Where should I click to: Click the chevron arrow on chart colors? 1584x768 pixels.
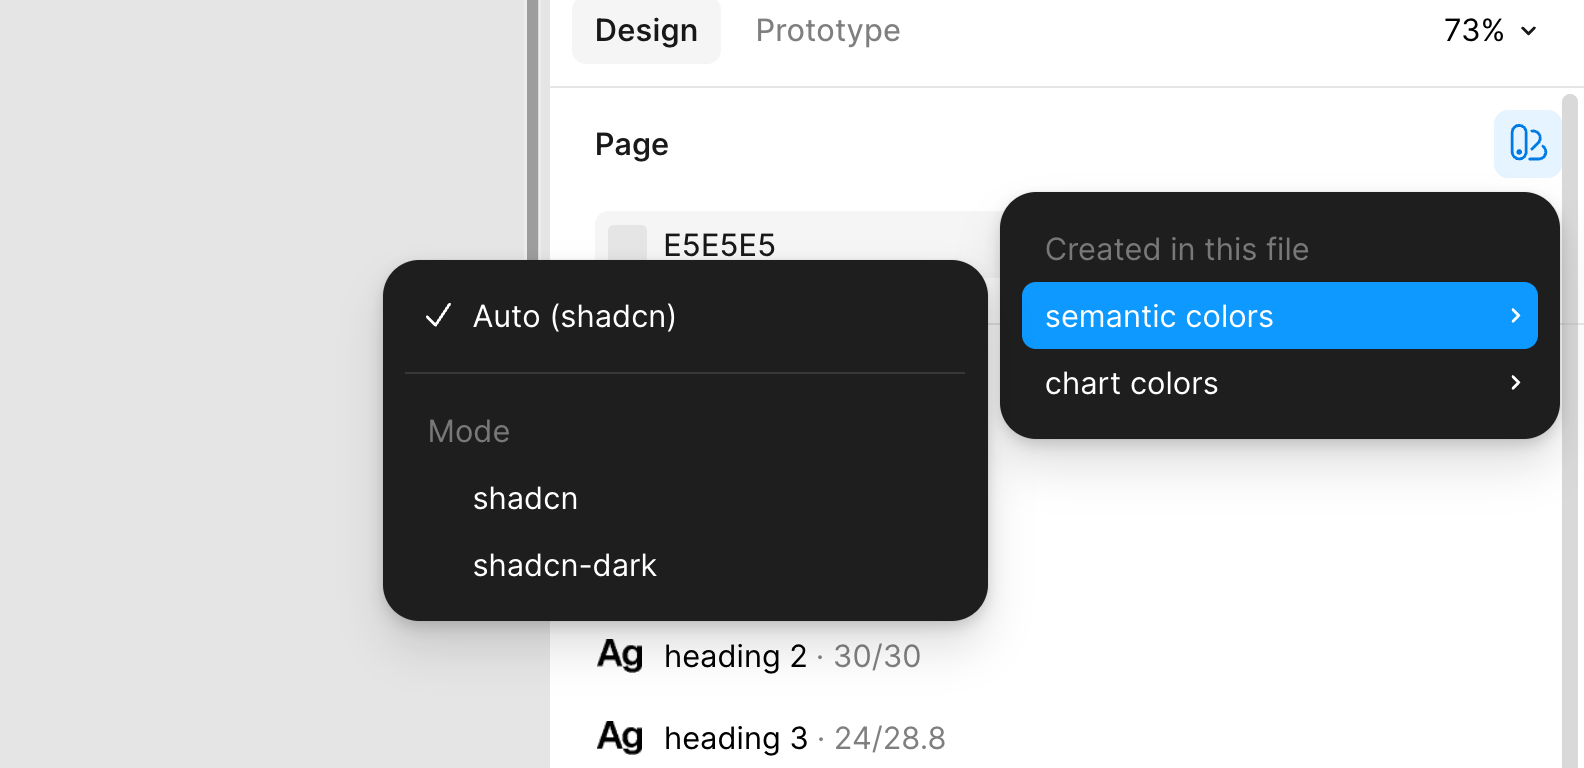click(1515, 383)
